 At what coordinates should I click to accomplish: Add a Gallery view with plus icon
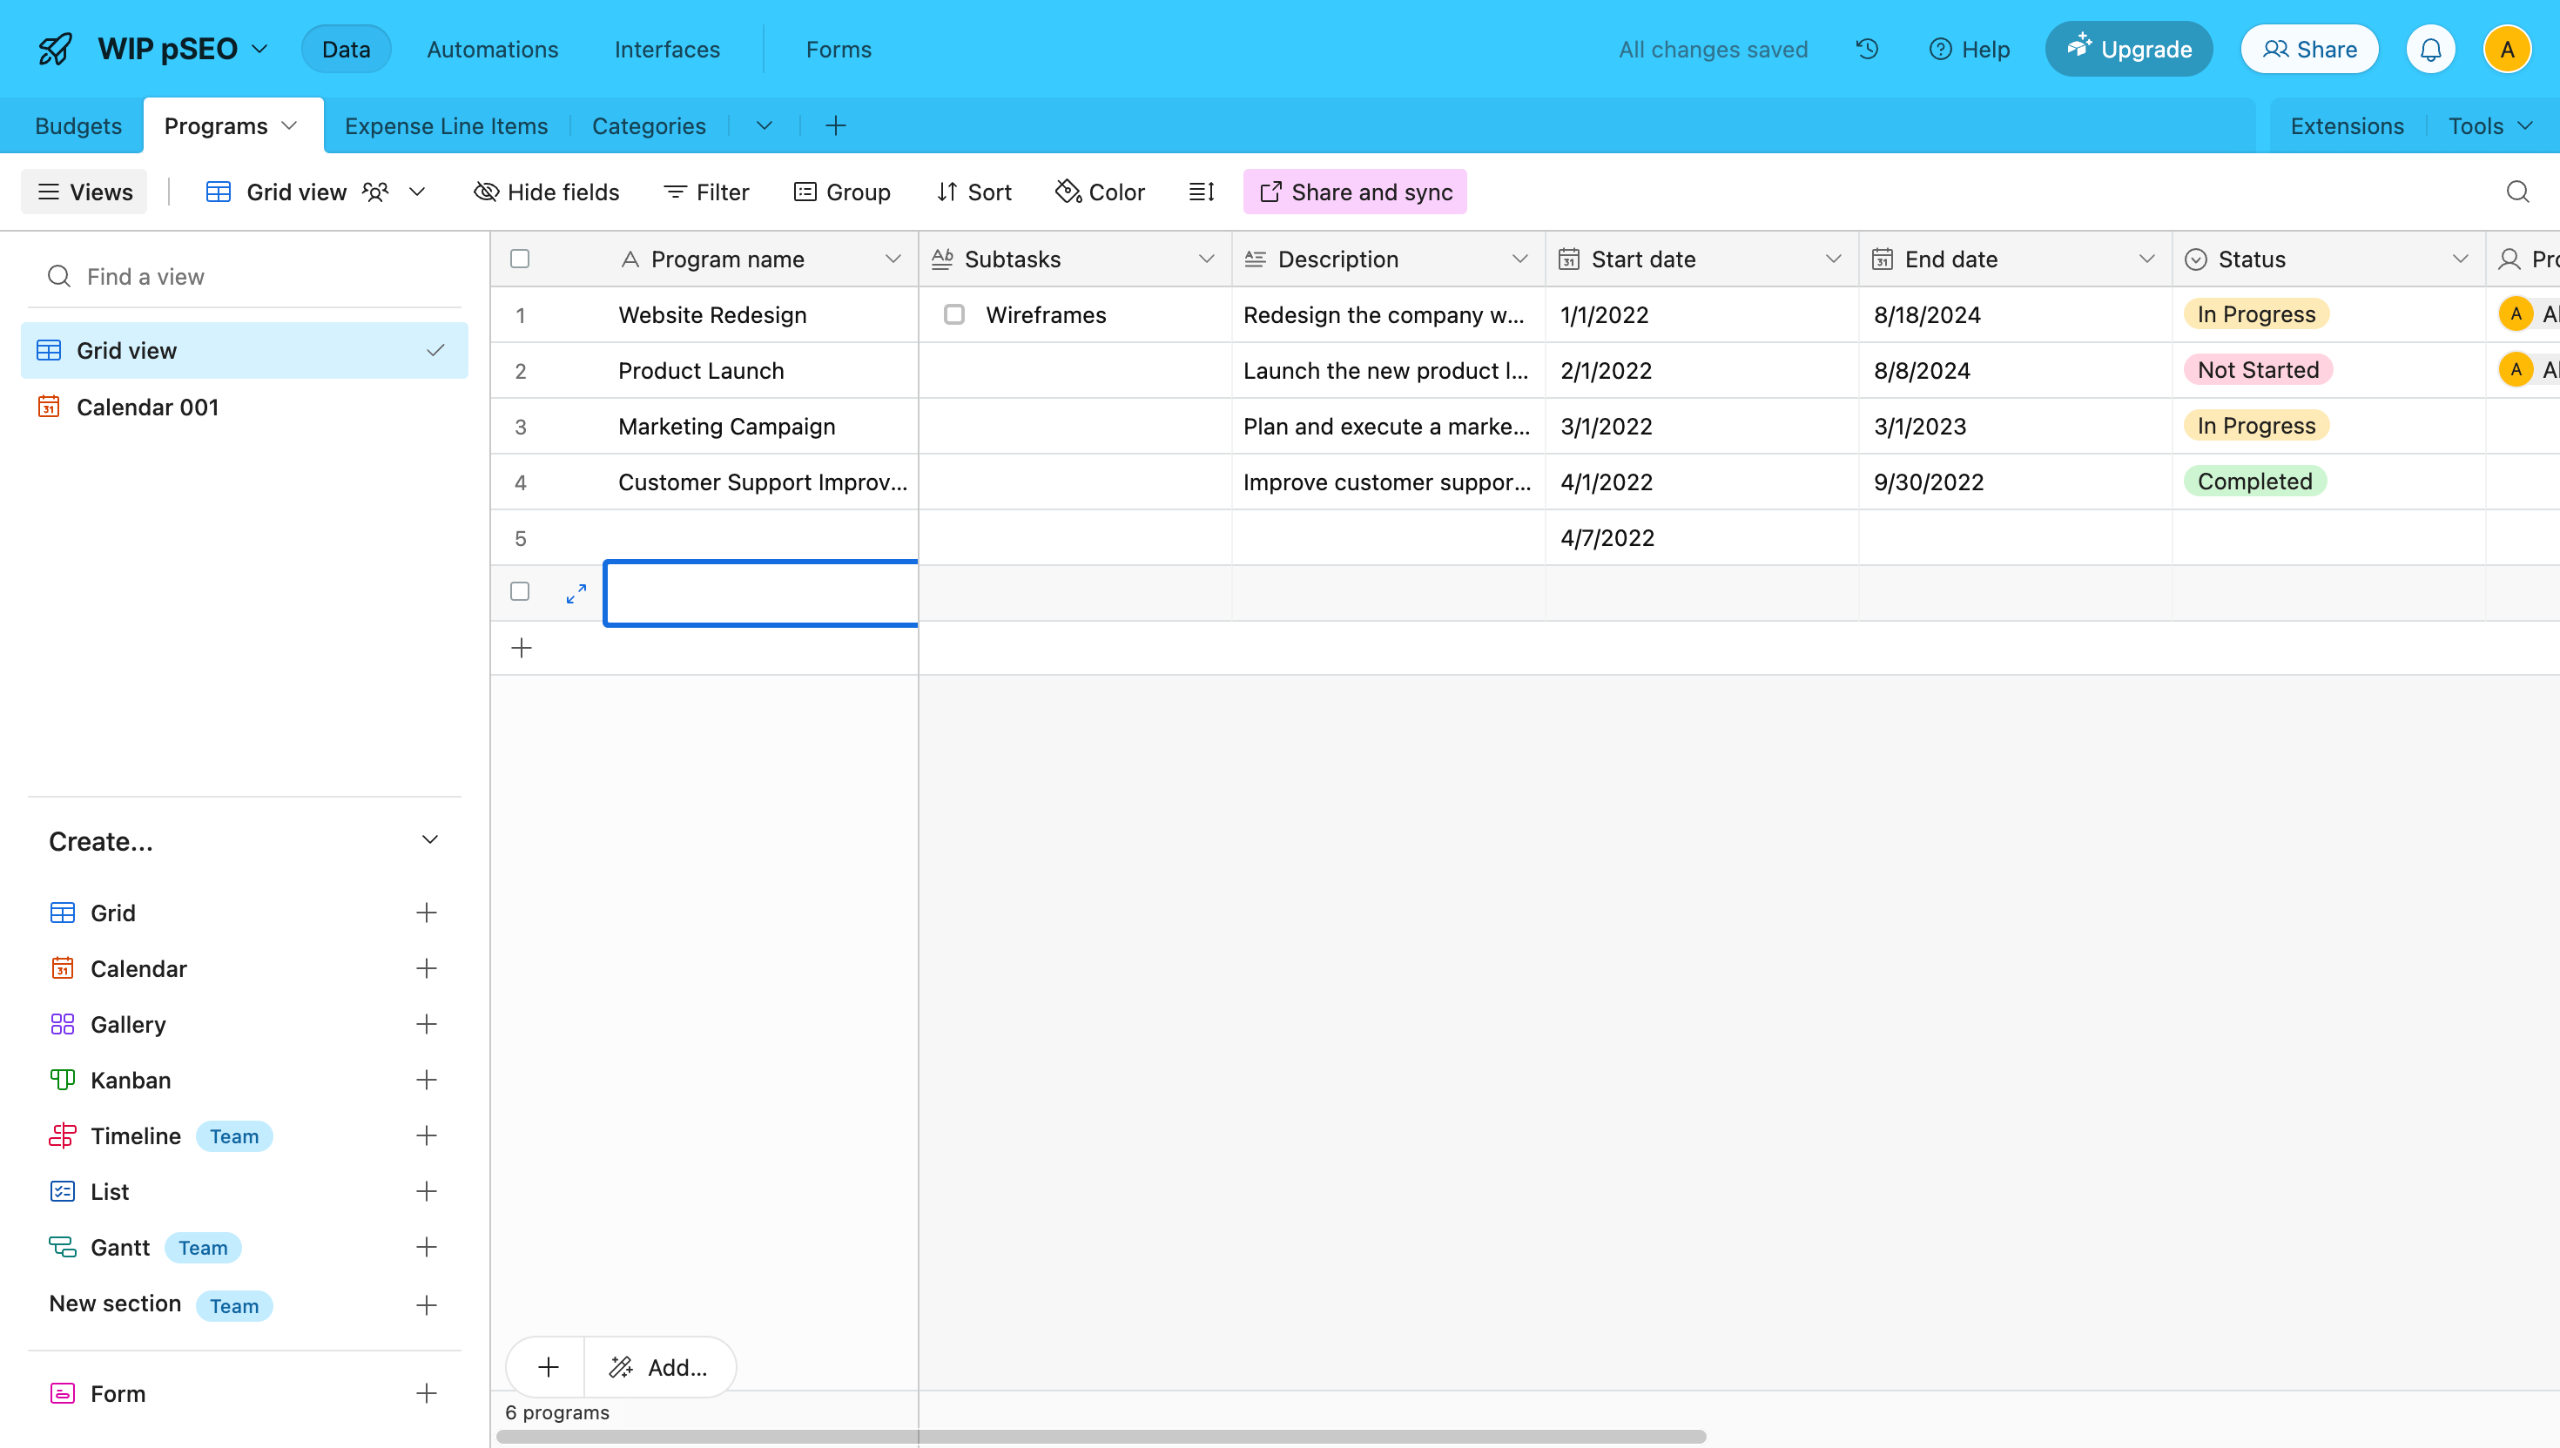[x=426, y=1024]
